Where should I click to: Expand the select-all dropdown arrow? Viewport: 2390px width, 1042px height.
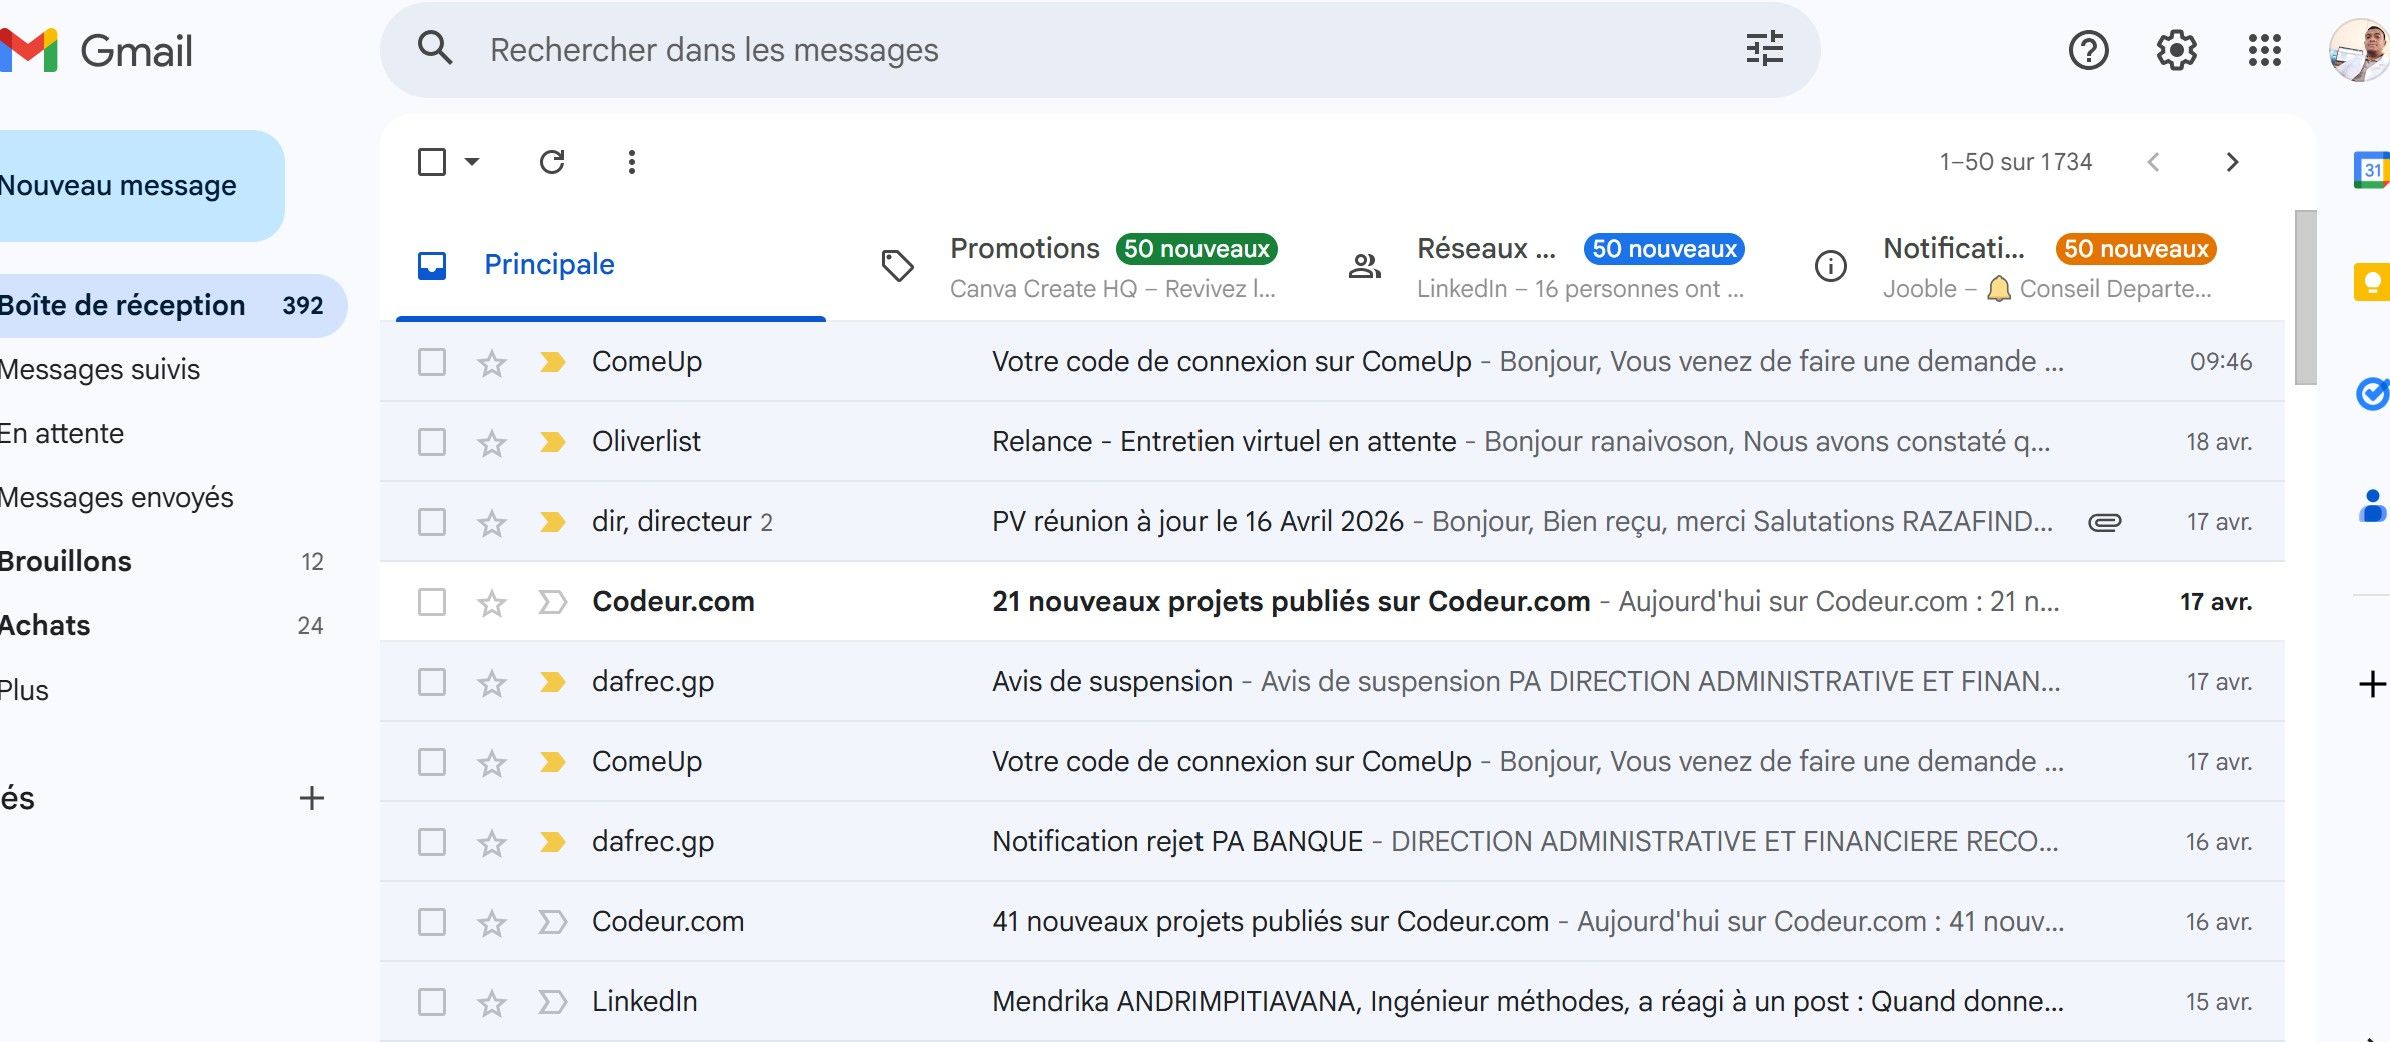472,162
